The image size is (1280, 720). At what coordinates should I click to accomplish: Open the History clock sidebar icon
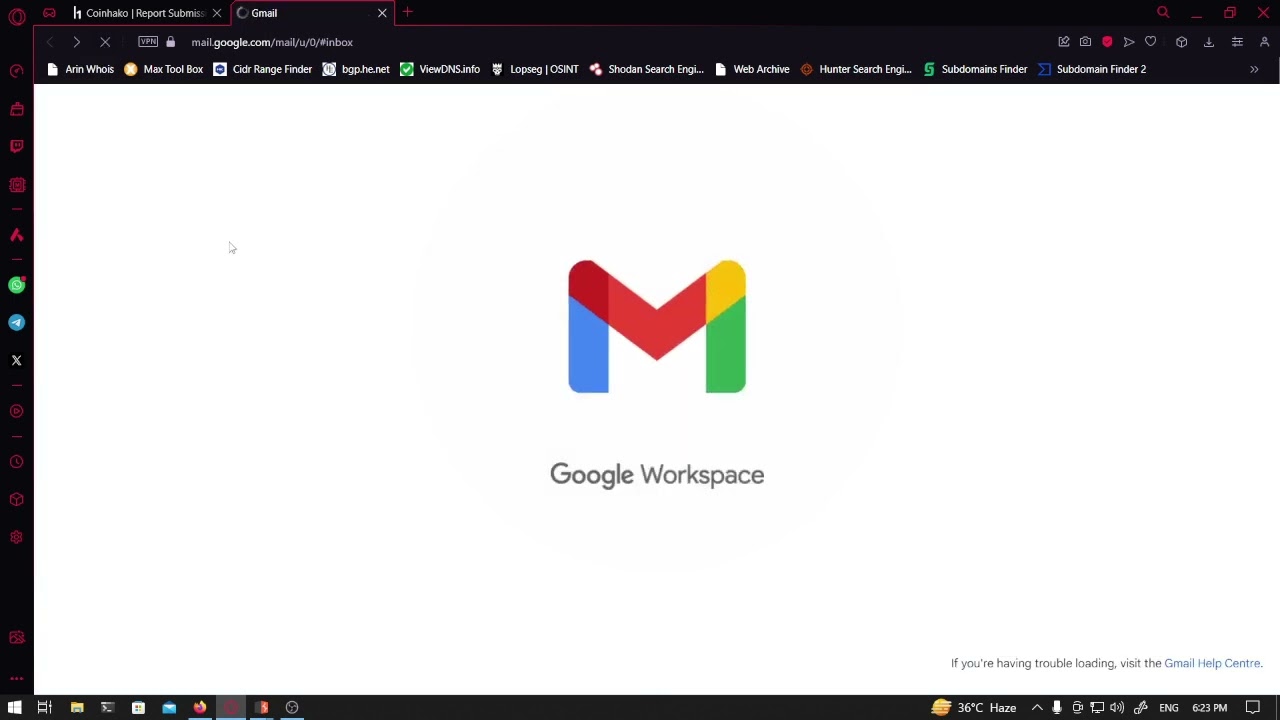click(17, 462)
